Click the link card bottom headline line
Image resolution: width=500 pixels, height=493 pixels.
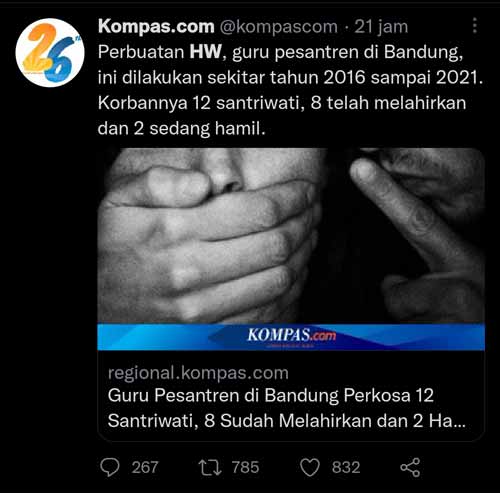pos(287,421)
